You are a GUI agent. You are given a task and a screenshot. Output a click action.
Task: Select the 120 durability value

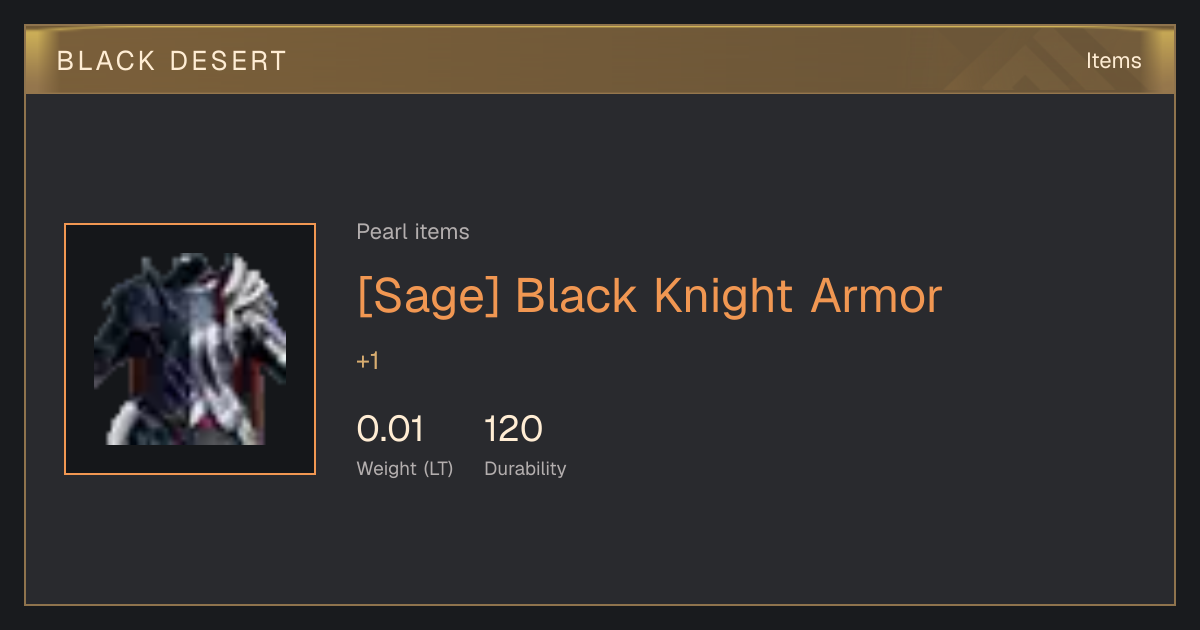pyautogui.click(x=513, y=429)
